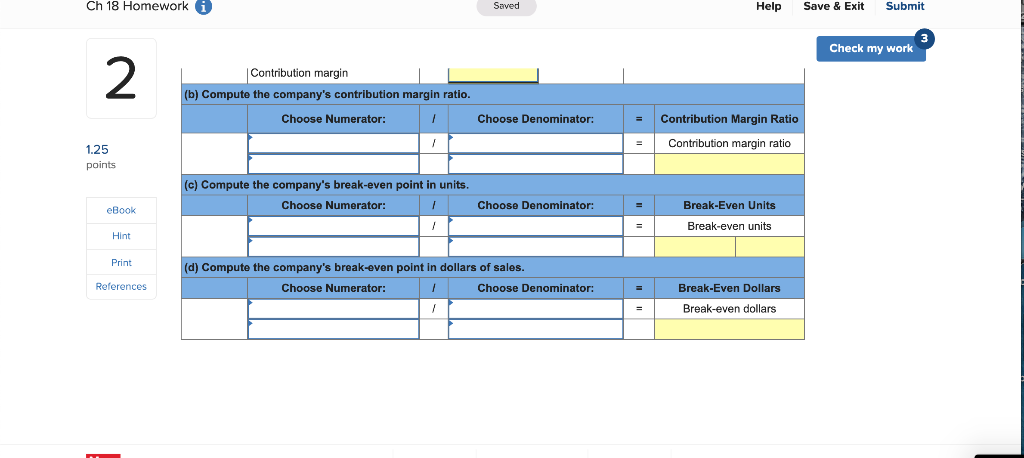
Task: Select question number 2 box
Action: point(121,78)
